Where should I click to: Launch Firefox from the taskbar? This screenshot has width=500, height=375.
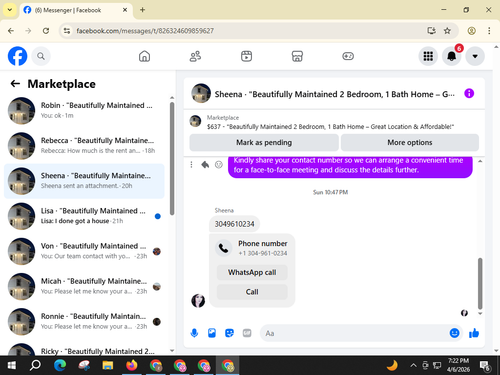[x=132, y=366]
